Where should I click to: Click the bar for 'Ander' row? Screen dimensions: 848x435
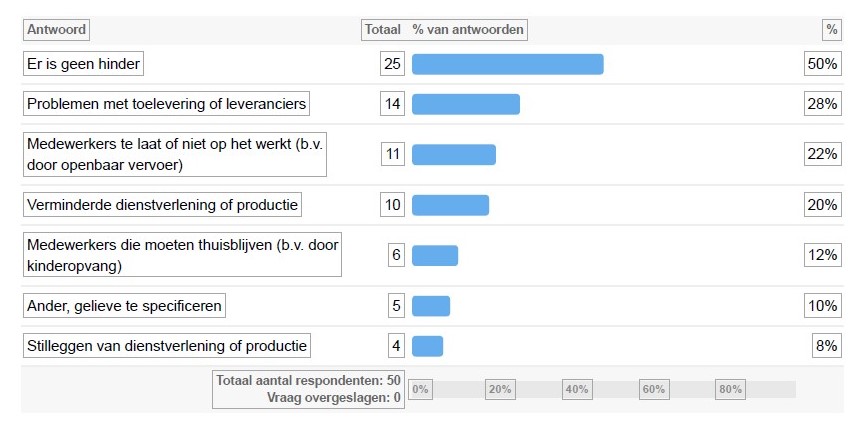pyautogui.click(x=431, y=306)
